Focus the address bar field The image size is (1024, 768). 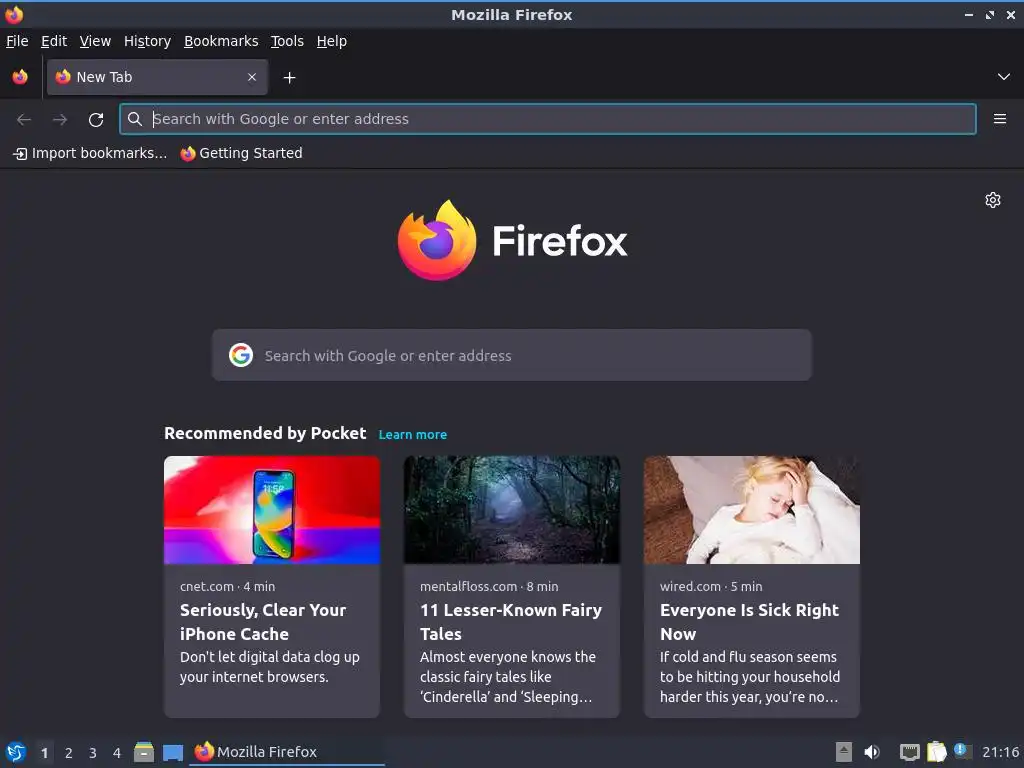pos(547,119)
